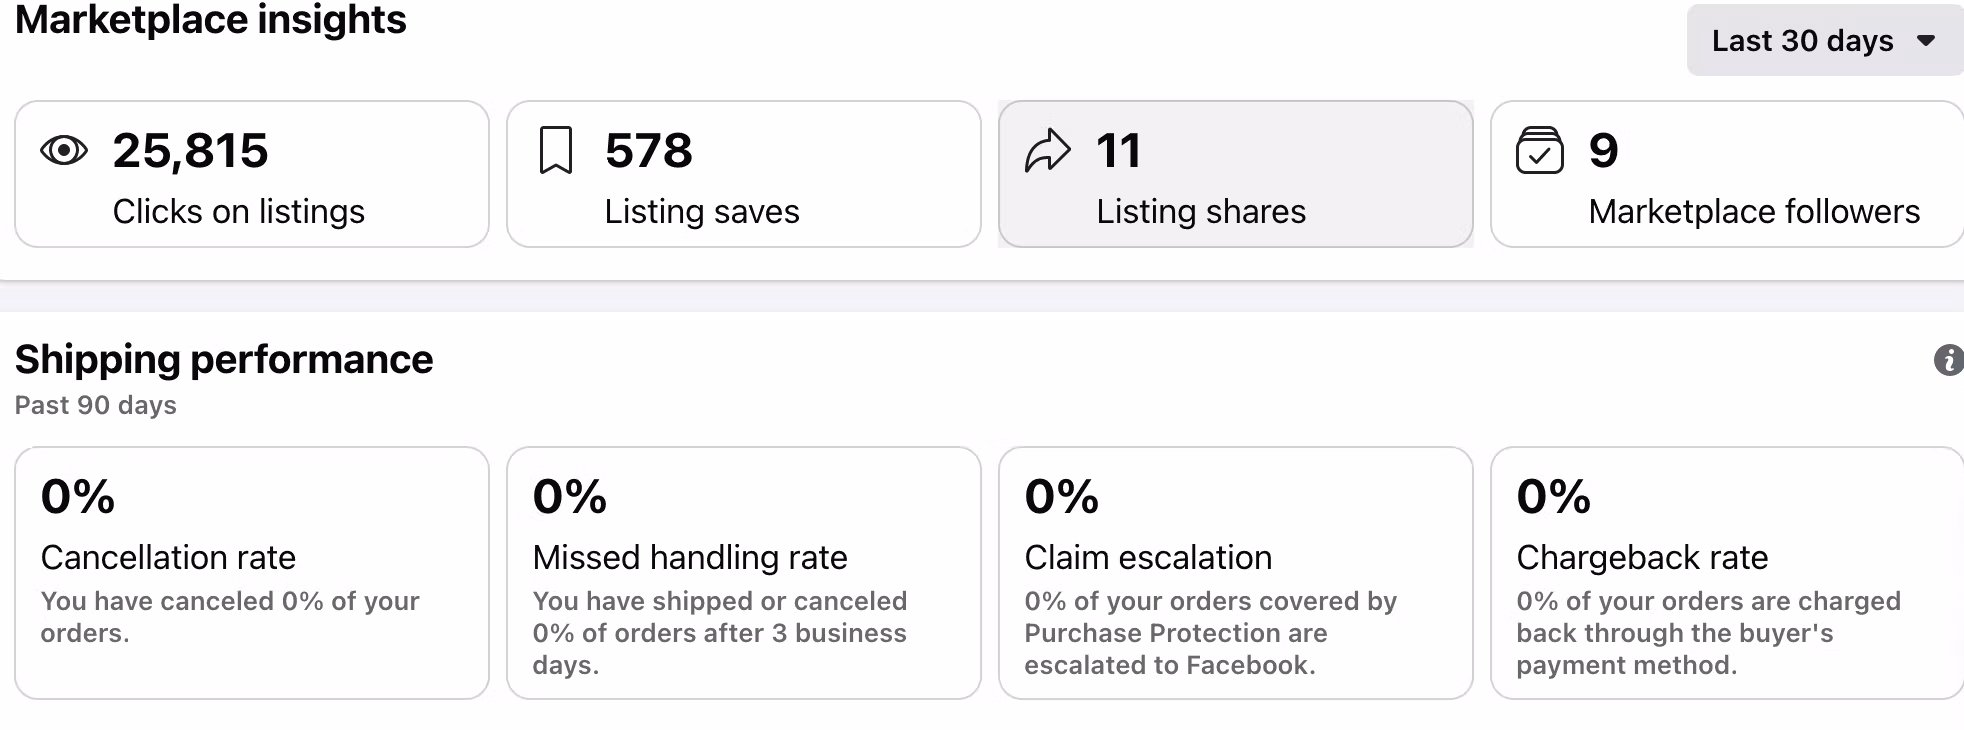The image size is (1964, 730).
Task: Click the share arrow icon for Listing shares
Action: pyautogui.click(x=1047, y=151)
